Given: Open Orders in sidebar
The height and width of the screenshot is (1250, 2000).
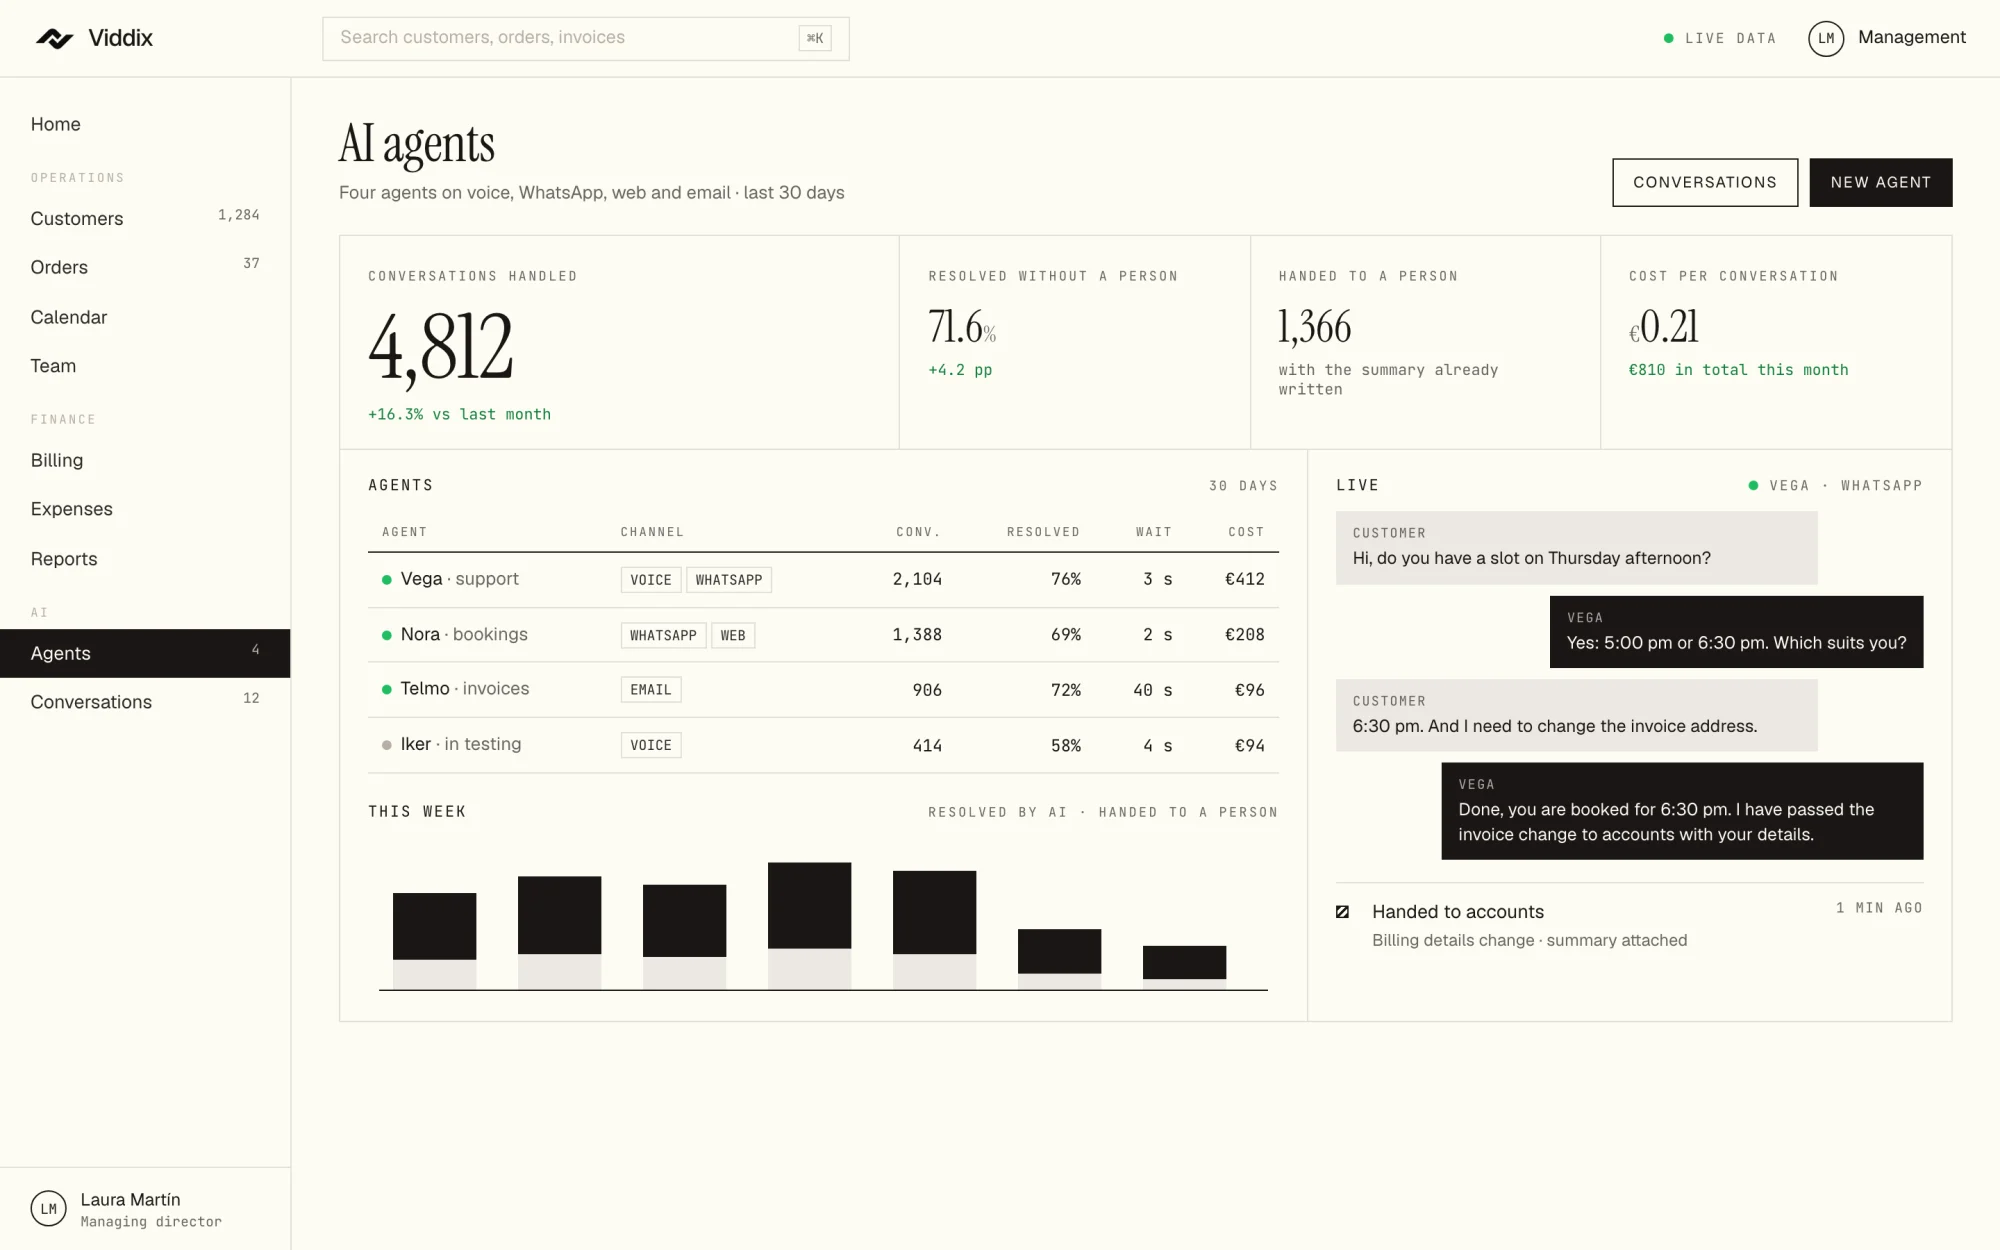Looking at the screenshot, I should point(145,267).
